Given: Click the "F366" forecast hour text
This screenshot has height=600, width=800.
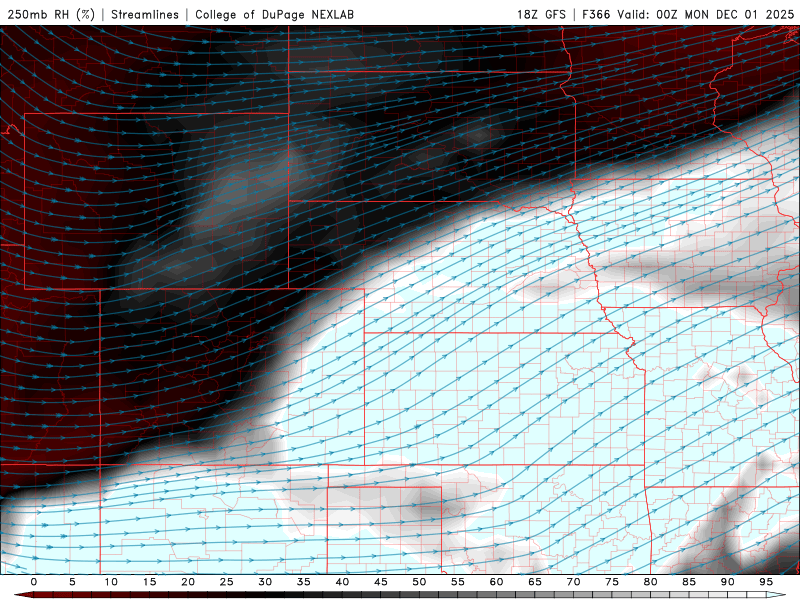Looking at the screenshot, I should click(596, 14).
